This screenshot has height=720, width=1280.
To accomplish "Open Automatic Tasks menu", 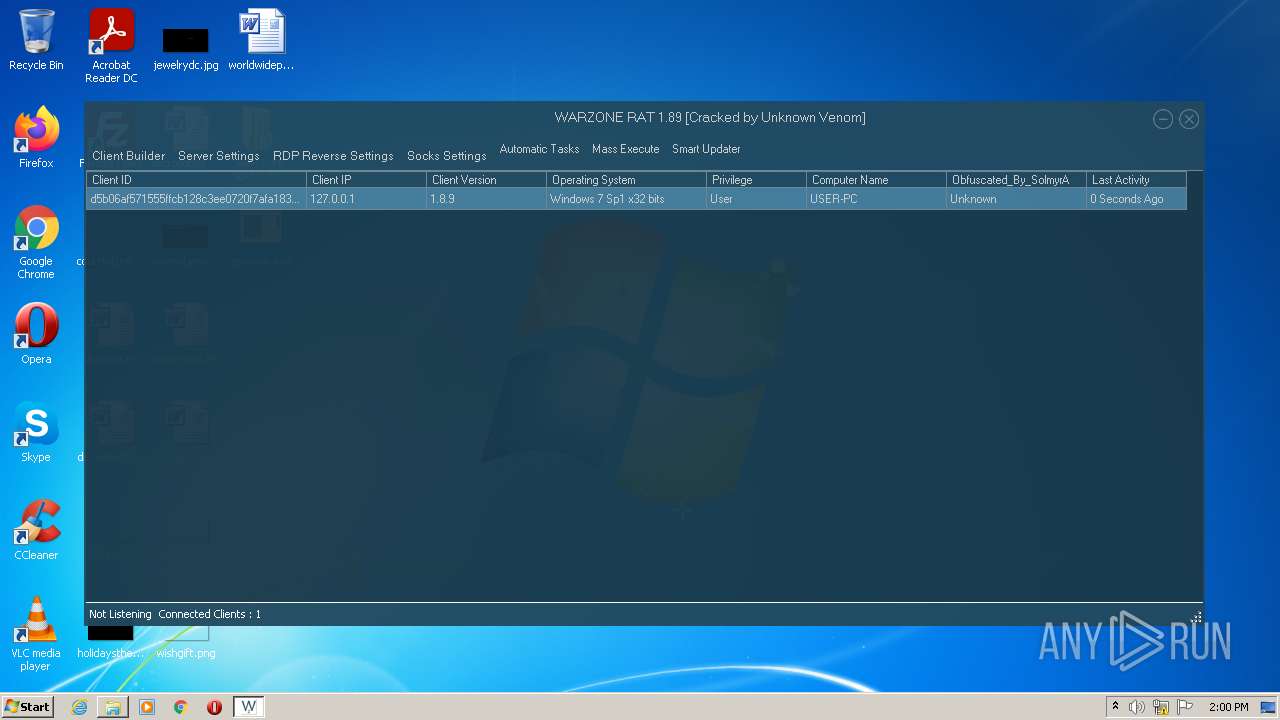I will tap(539, 149).
